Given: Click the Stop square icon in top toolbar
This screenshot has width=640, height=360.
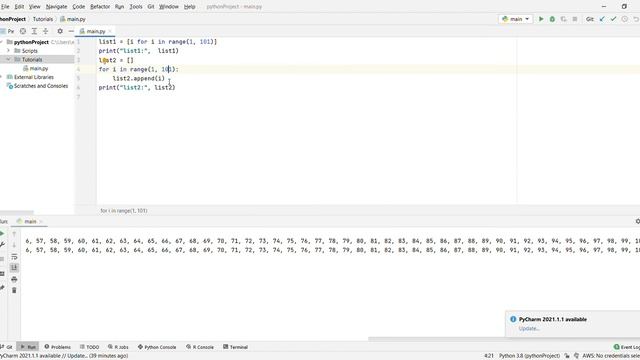Looking at the screenshot, I should 575,19.
